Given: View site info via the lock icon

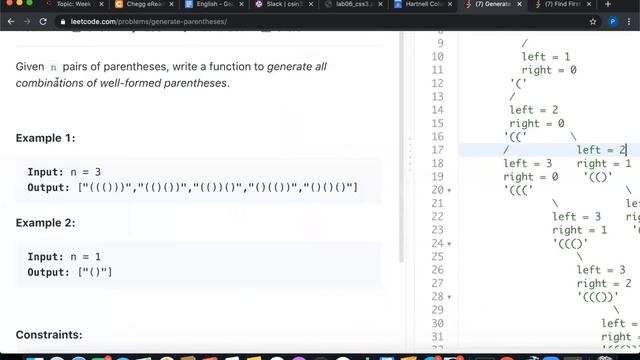Looking at the screenshot, I should [62, 22].
